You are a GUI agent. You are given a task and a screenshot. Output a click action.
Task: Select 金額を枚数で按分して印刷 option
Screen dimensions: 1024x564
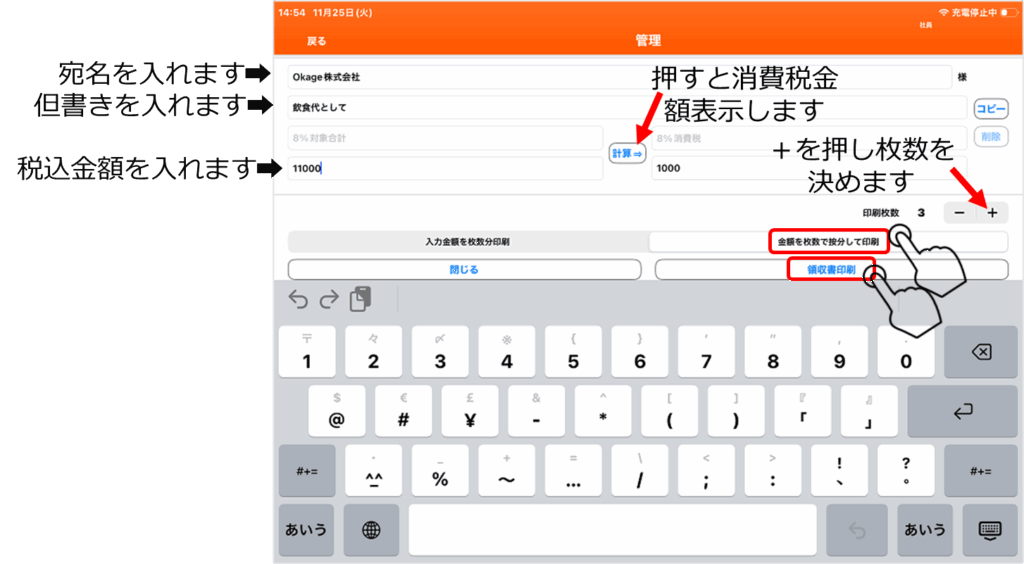(829, 242)
